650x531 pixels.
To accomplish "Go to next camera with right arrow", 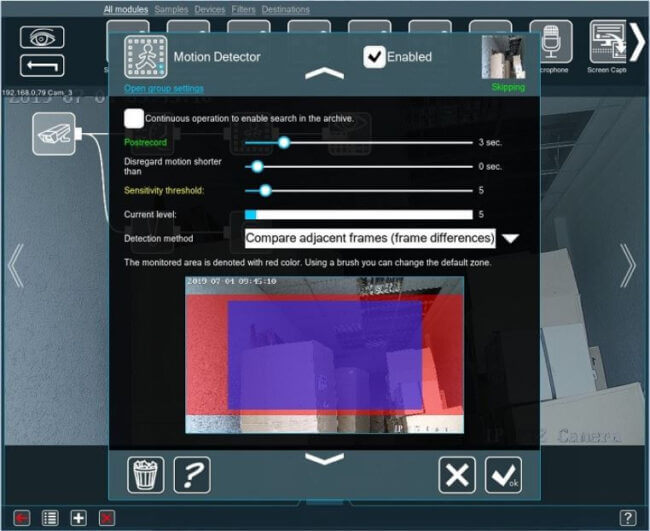I will coord(628,265).
